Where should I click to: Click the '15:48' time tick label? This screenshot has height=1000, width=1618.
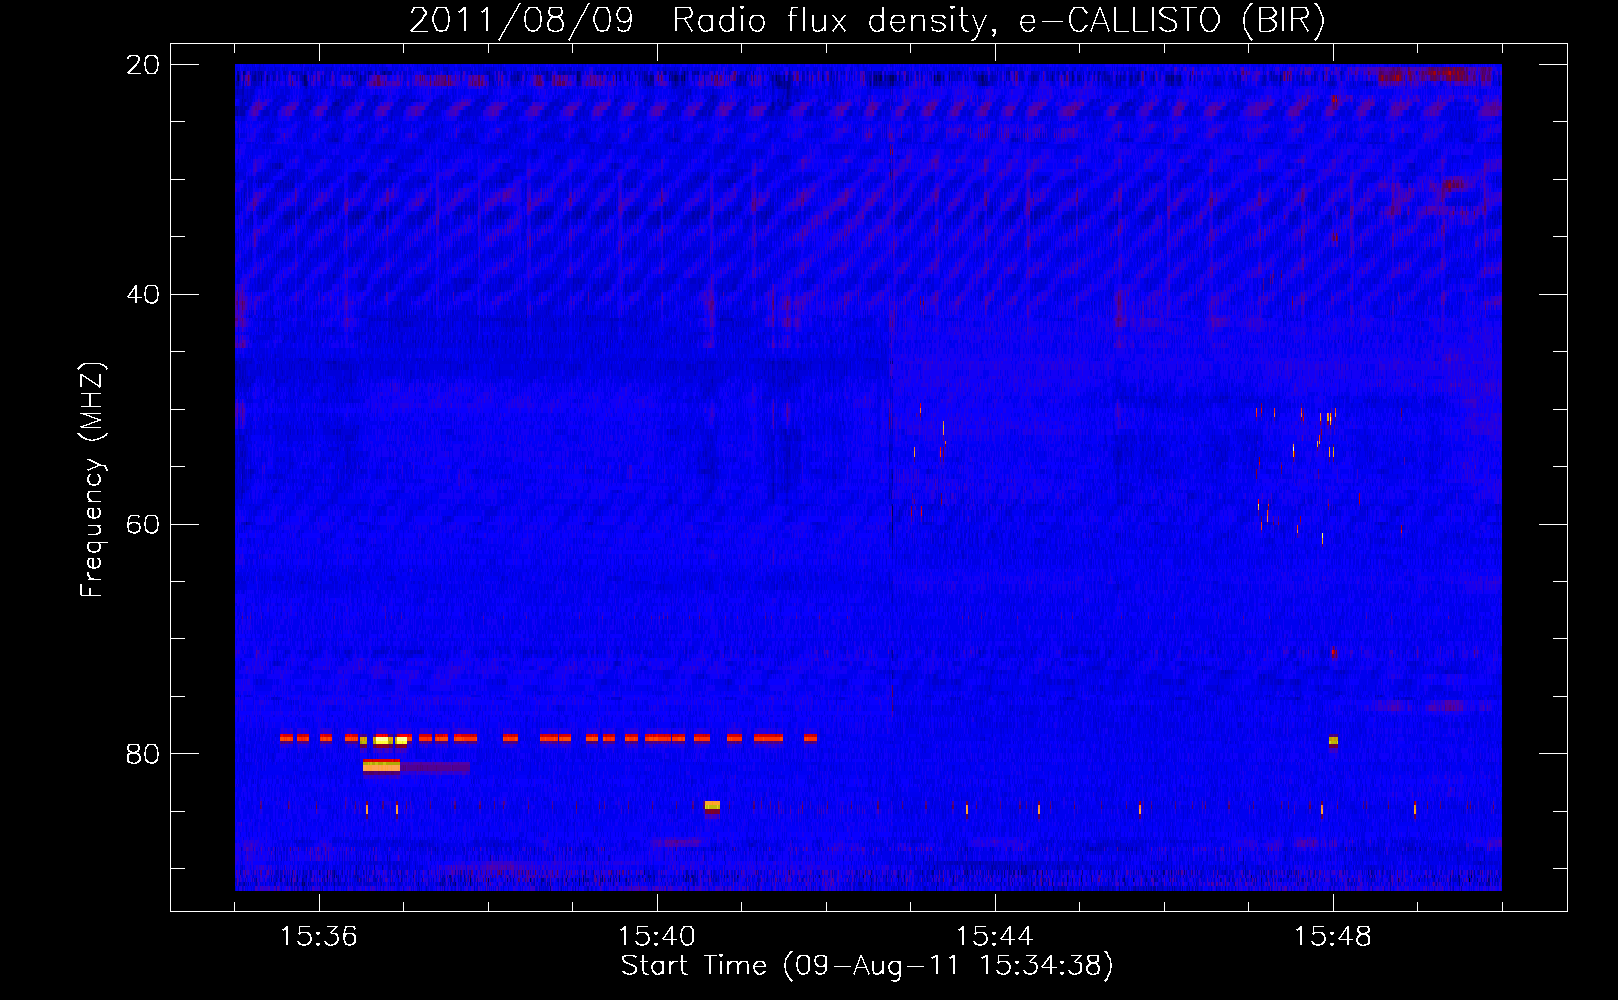1332,937
